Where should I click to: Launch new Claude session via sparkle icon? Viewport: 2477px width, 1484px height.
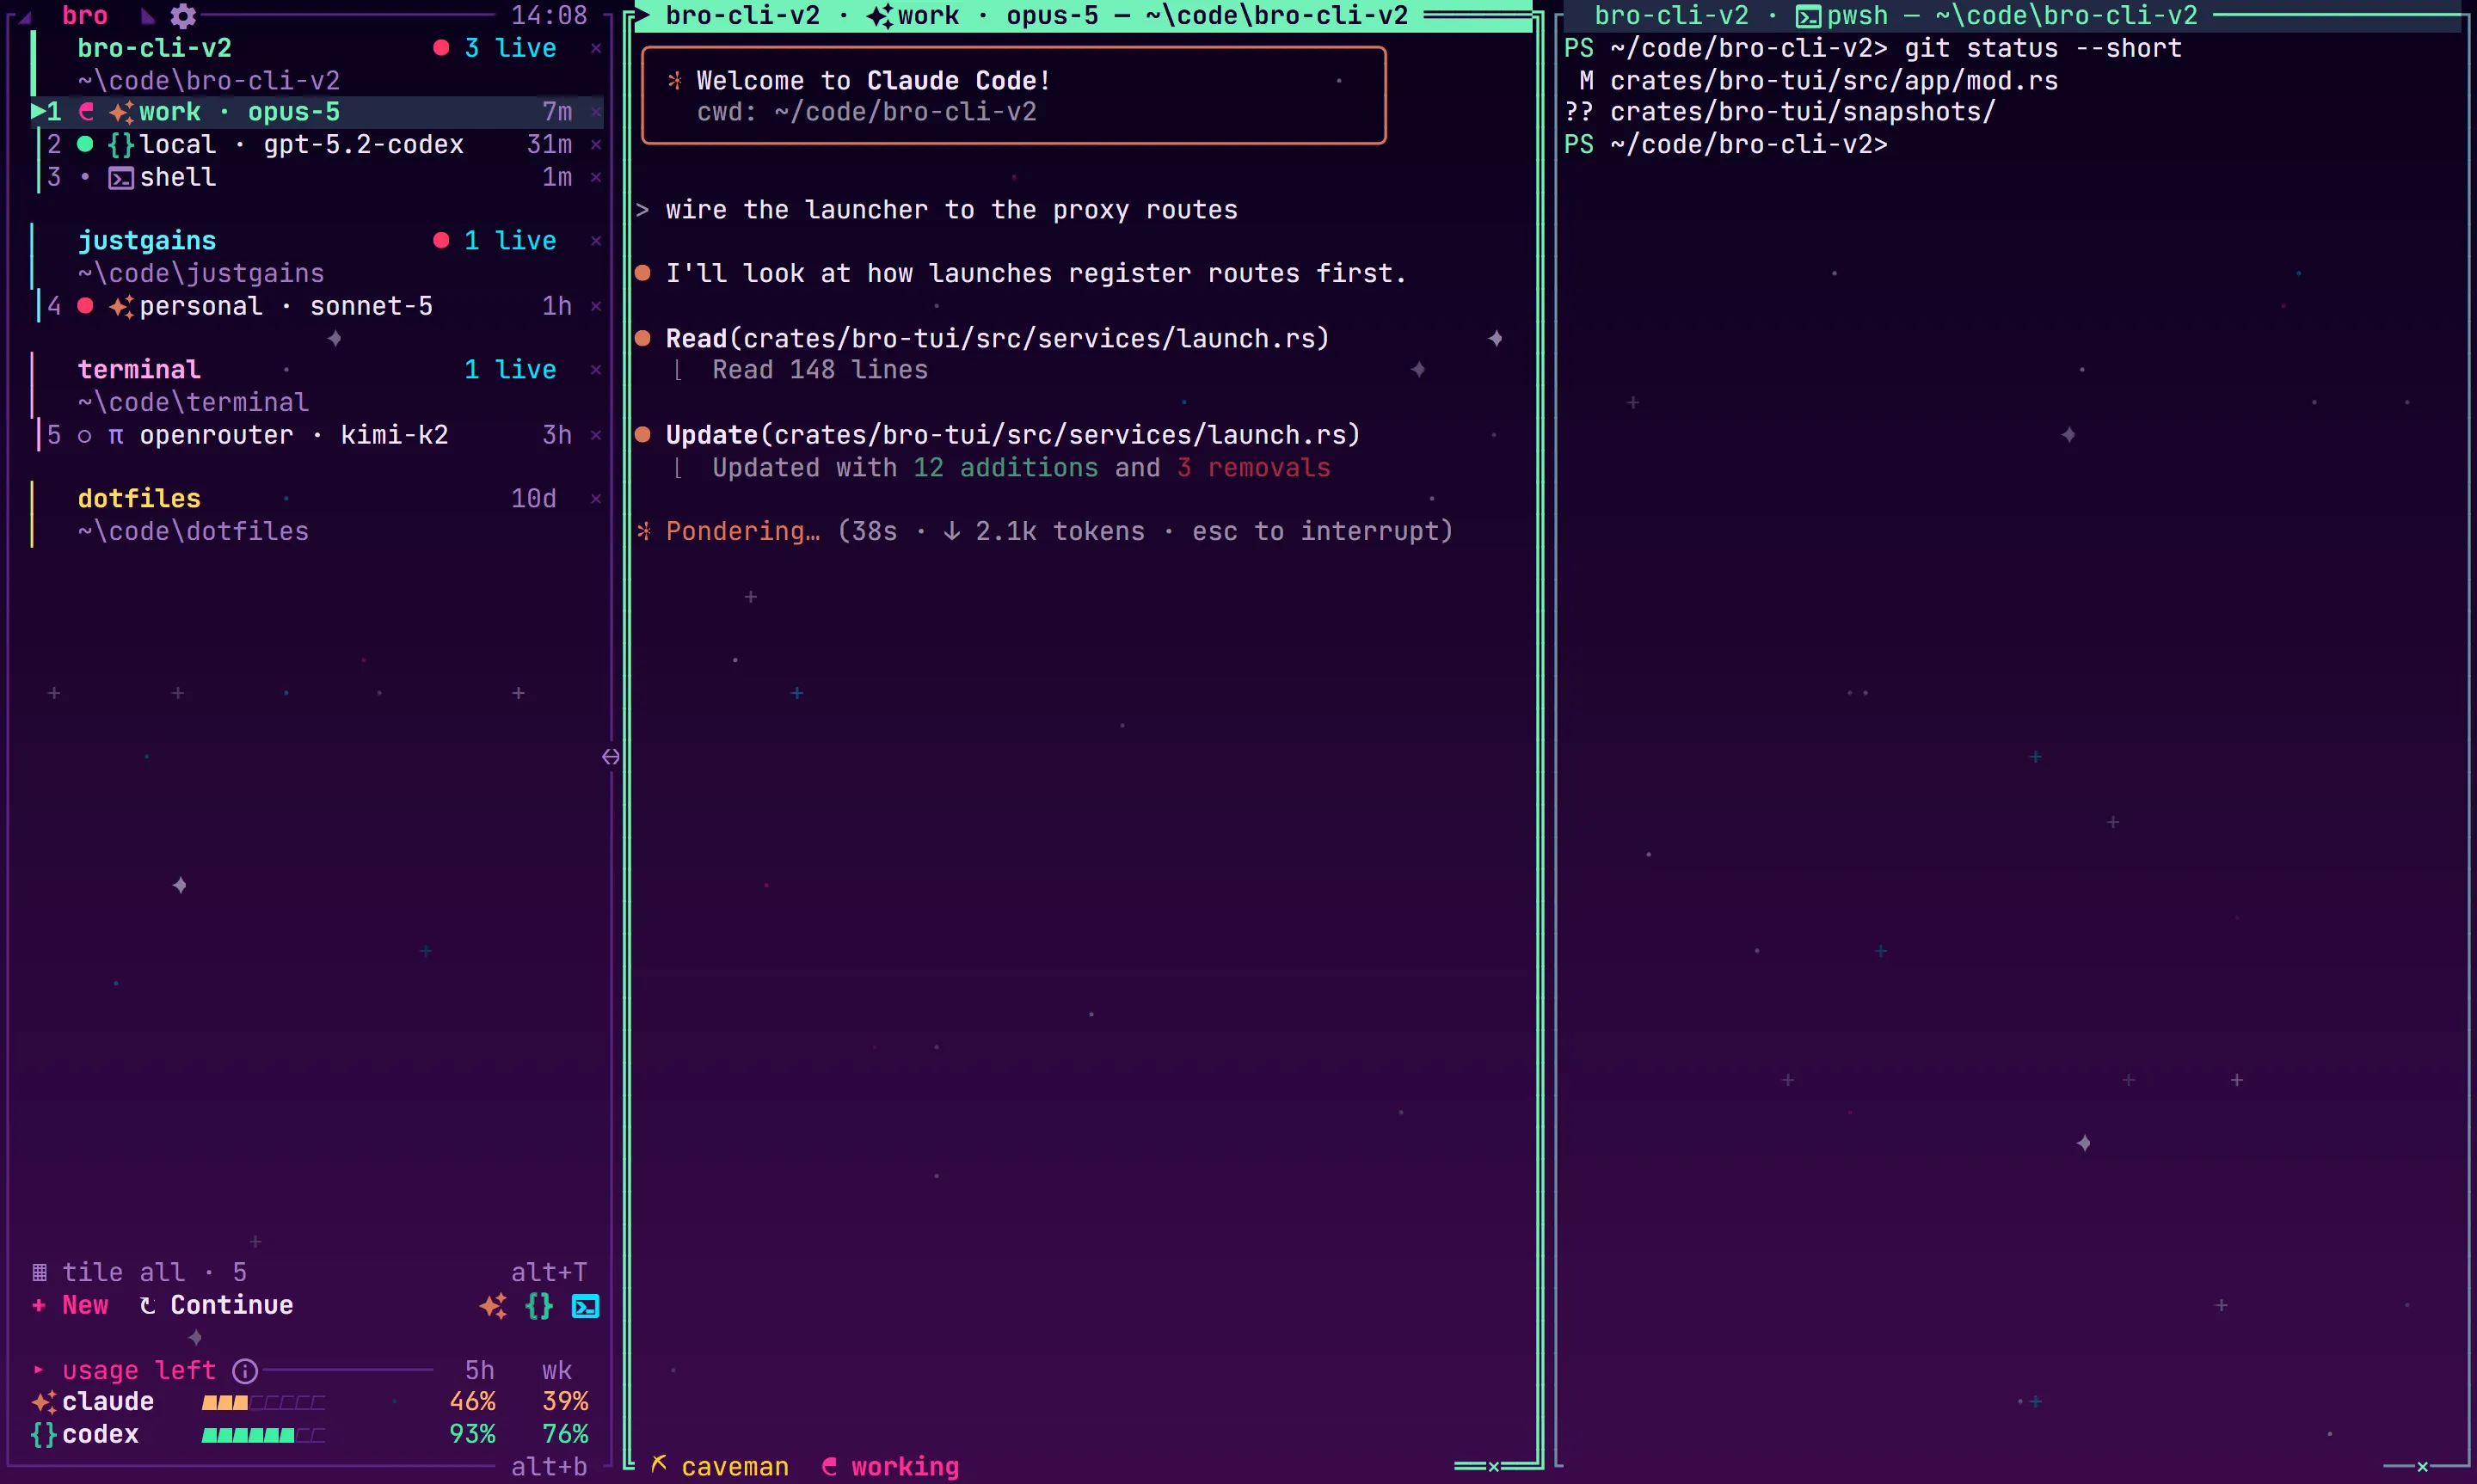pos(493,1306)
